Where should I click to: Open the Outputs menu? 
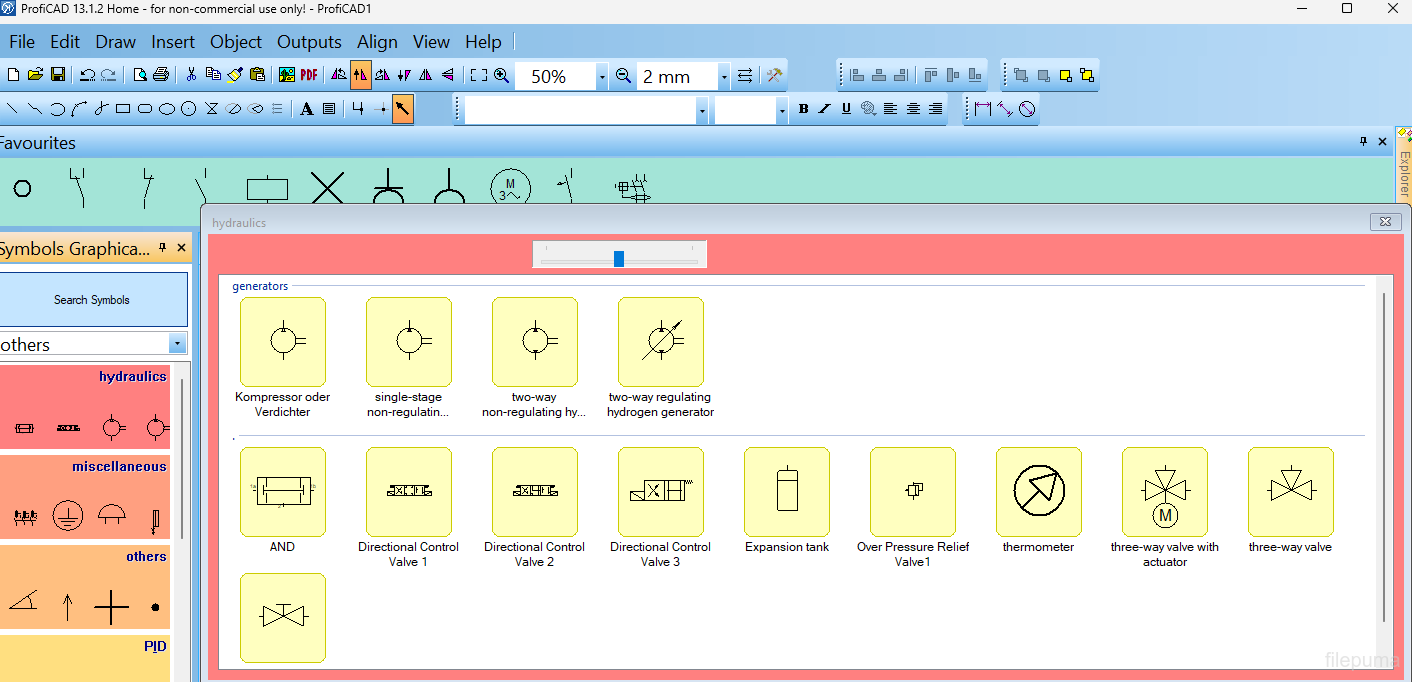coord(309,42)
